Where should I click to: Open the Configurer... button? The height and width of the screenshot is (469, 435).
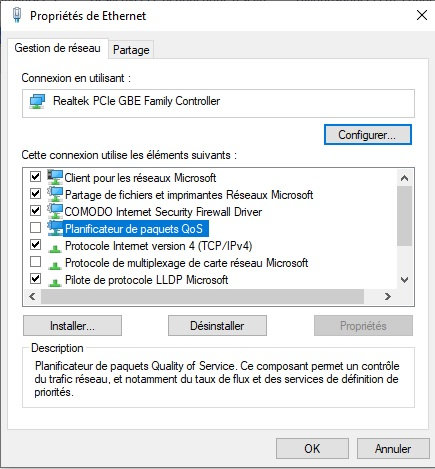368,135
